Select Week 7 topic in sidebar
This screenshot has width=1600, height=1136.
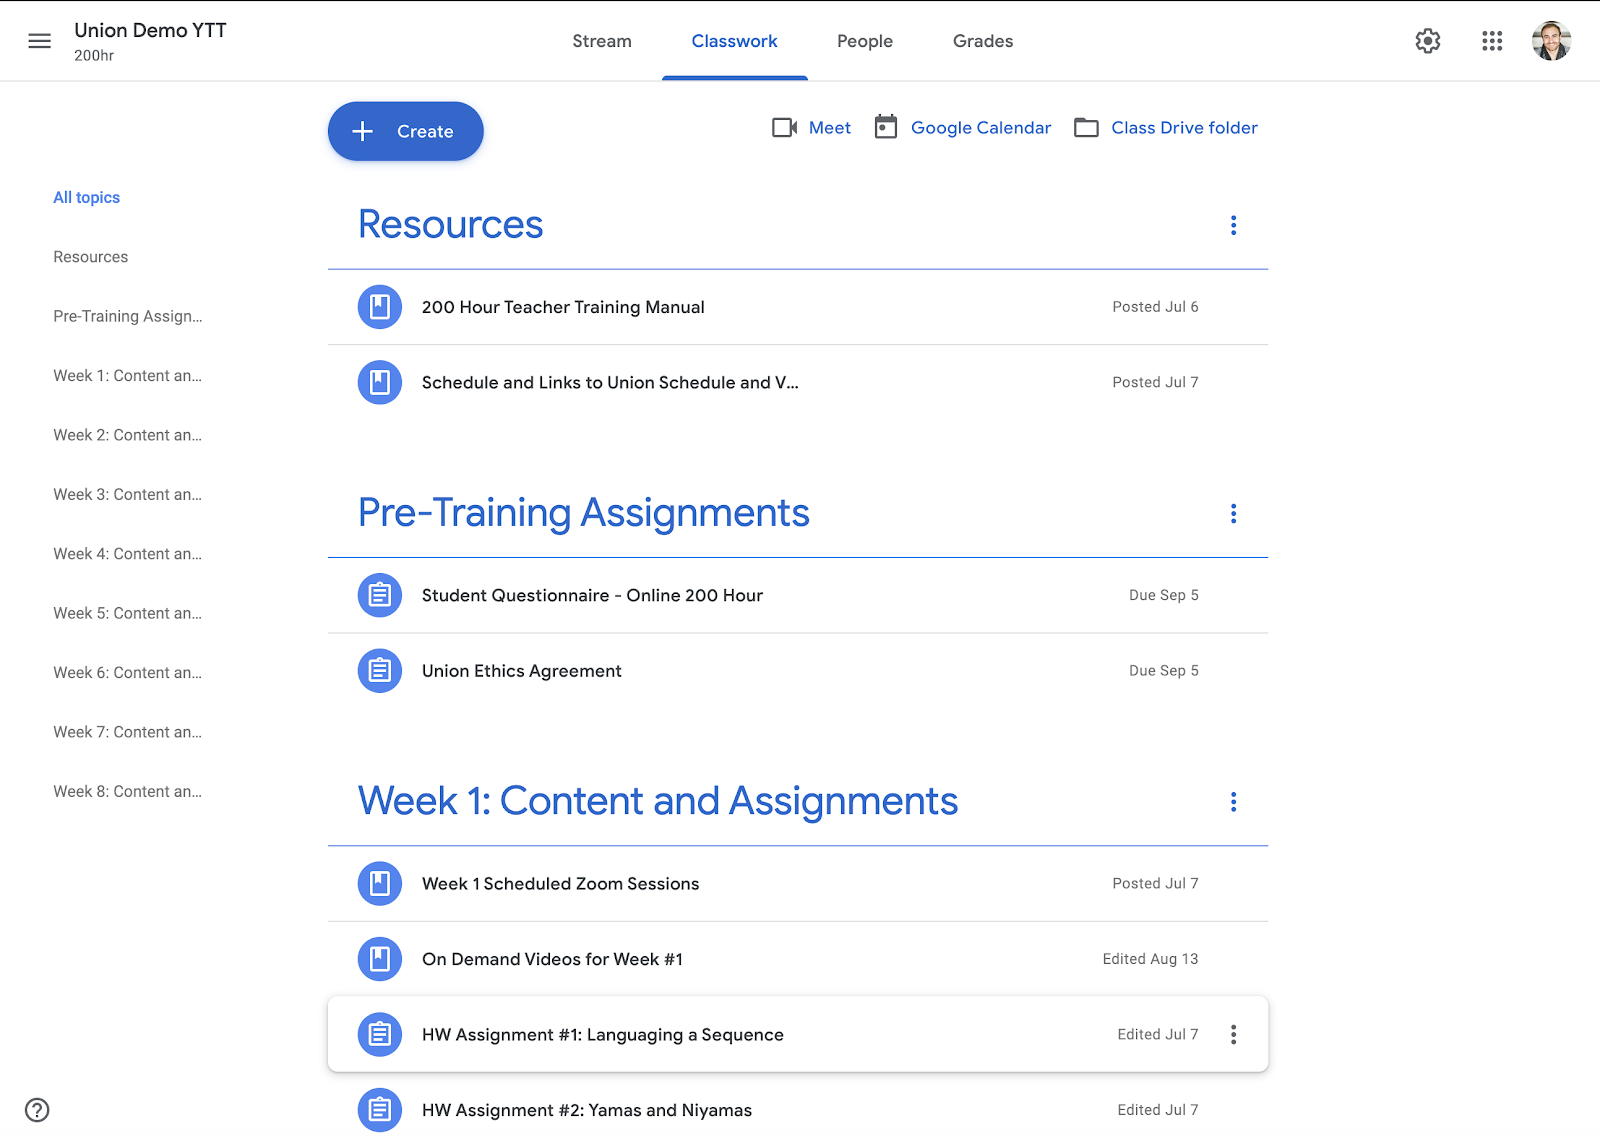click(128, 732)
